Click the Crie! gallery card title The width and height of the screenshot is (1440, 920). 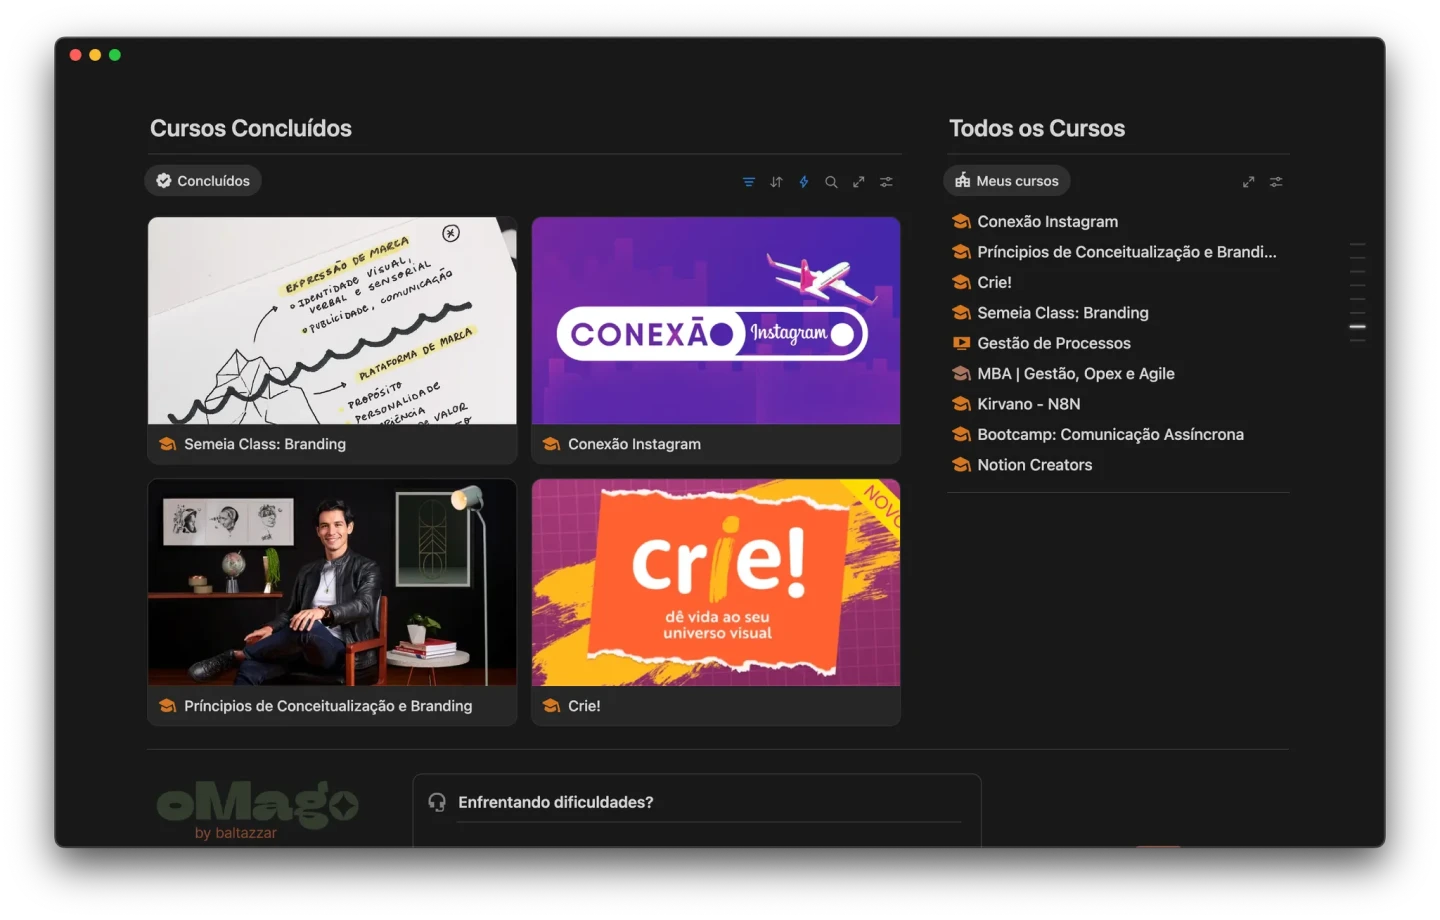click(585, 706)
